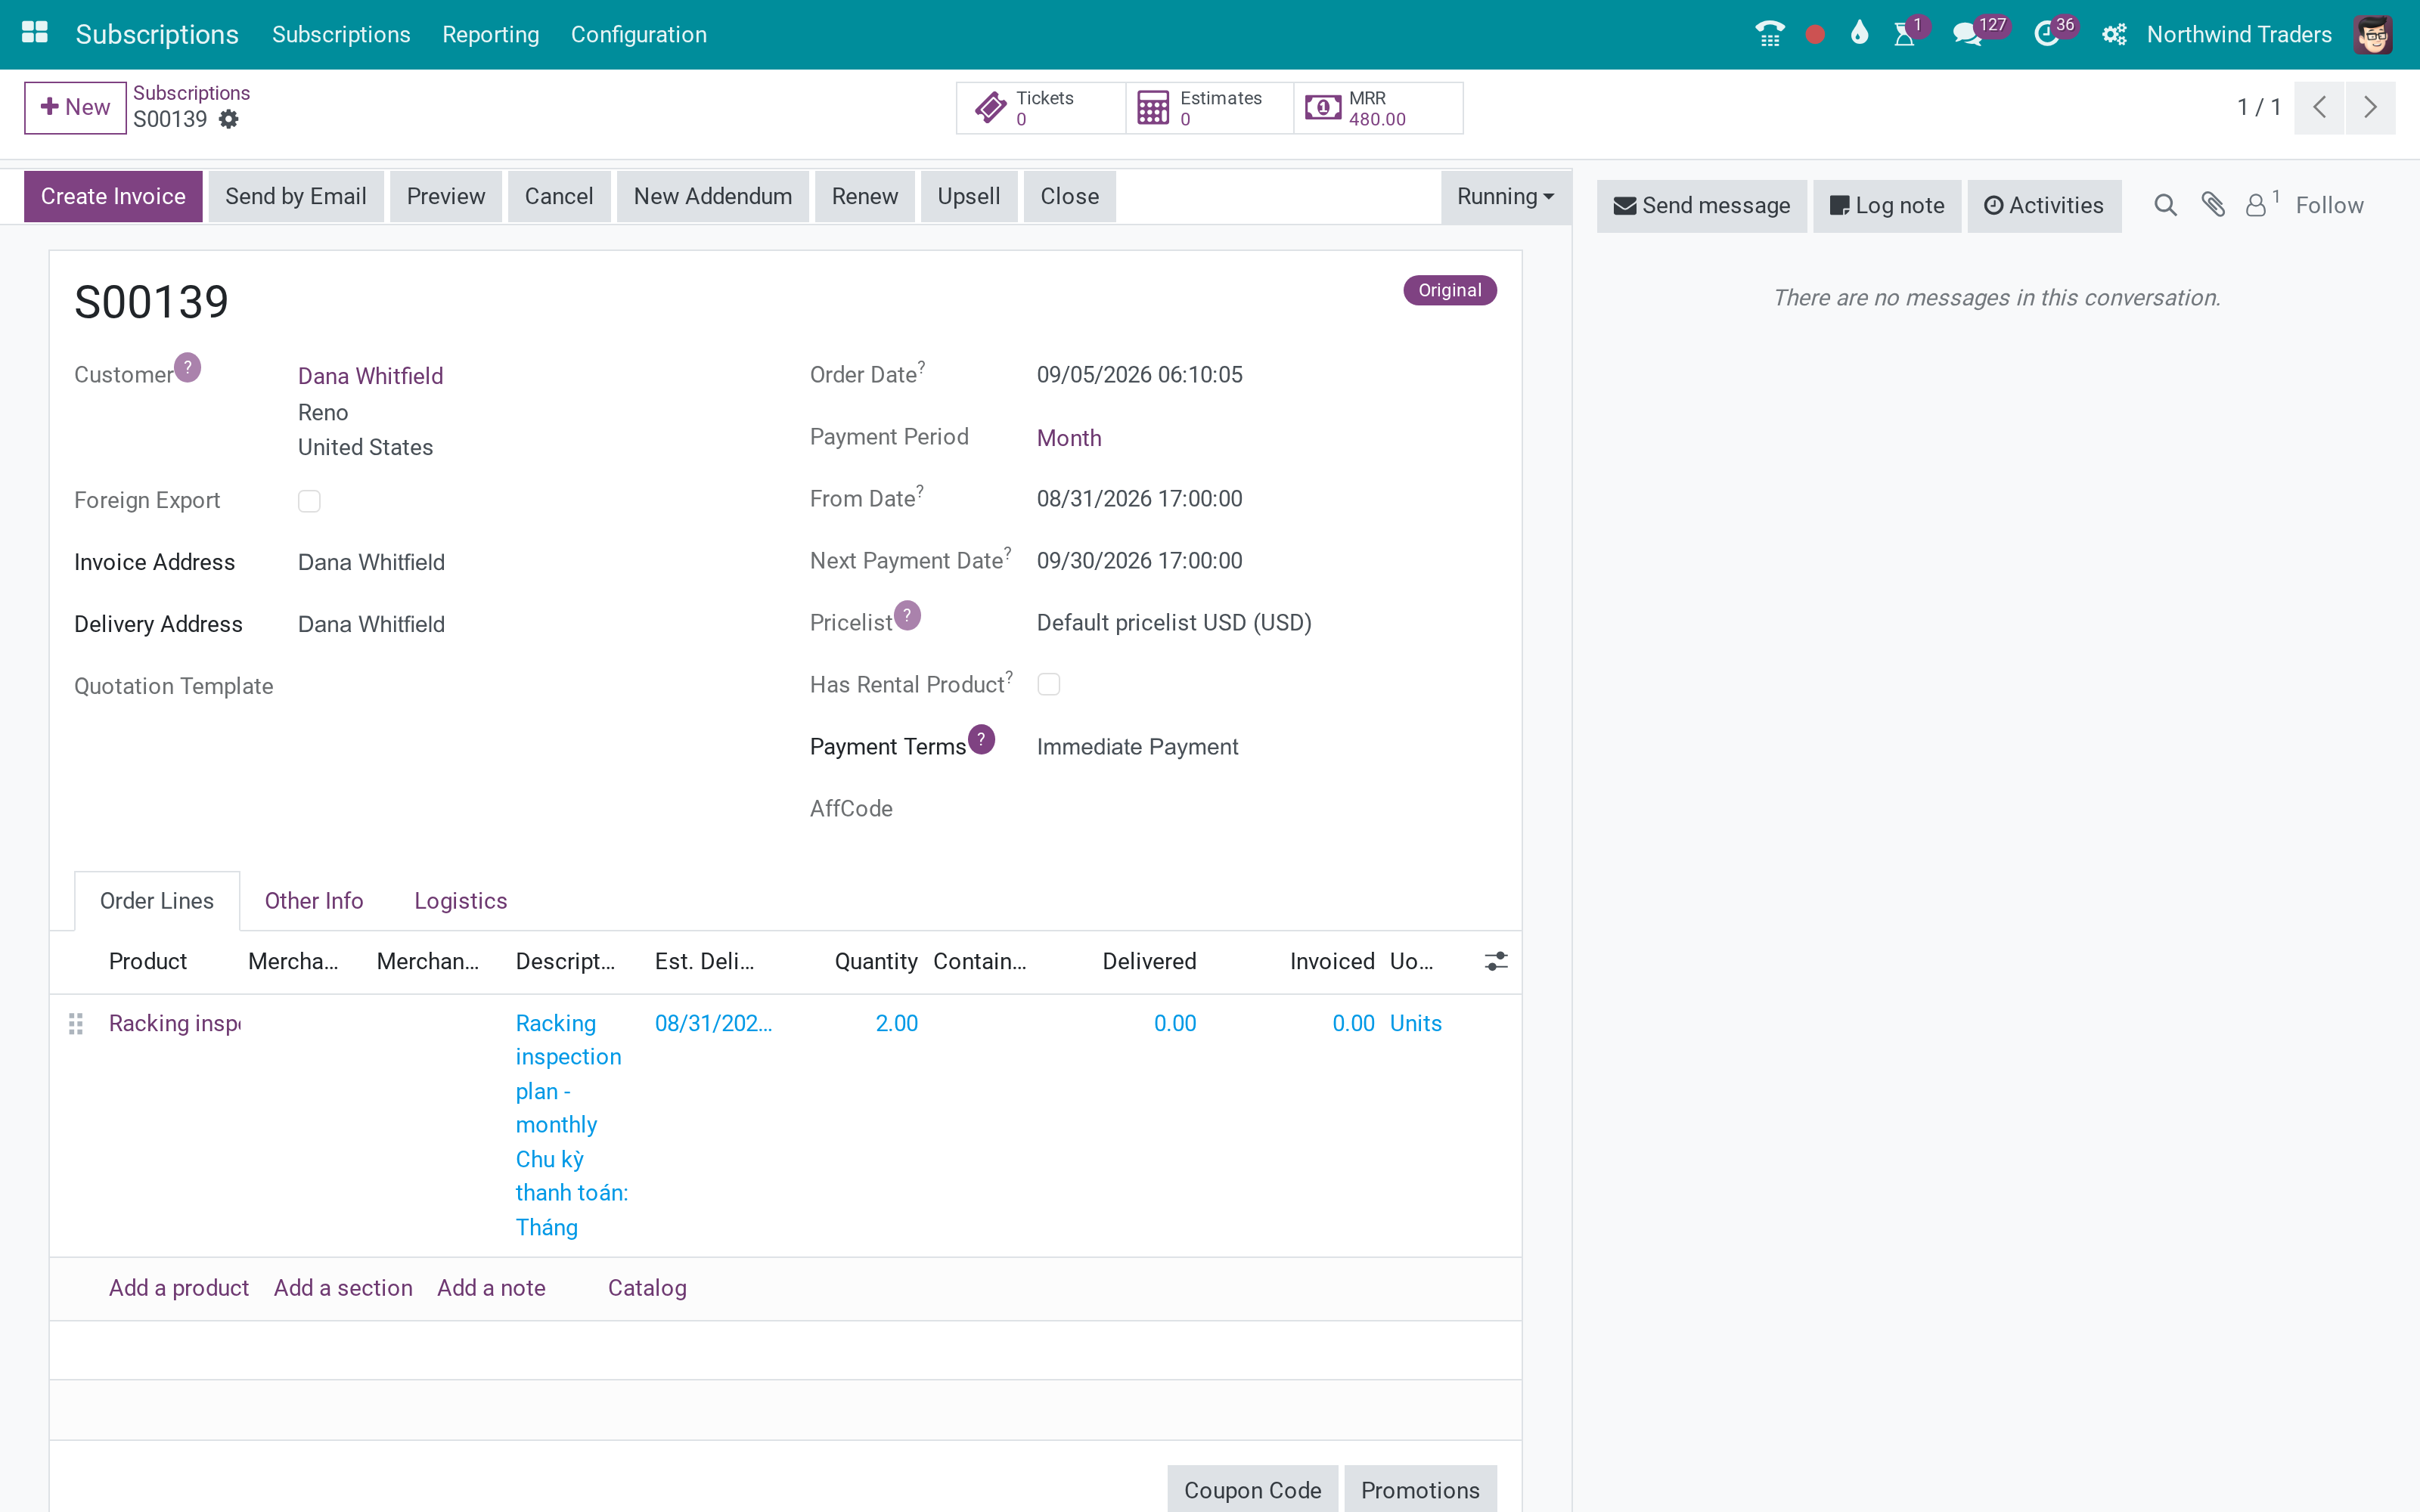Viewport: 2420px width, 1512px height.
Task: Switch to Order Lines tab
Action: click(x=157, y=901)
